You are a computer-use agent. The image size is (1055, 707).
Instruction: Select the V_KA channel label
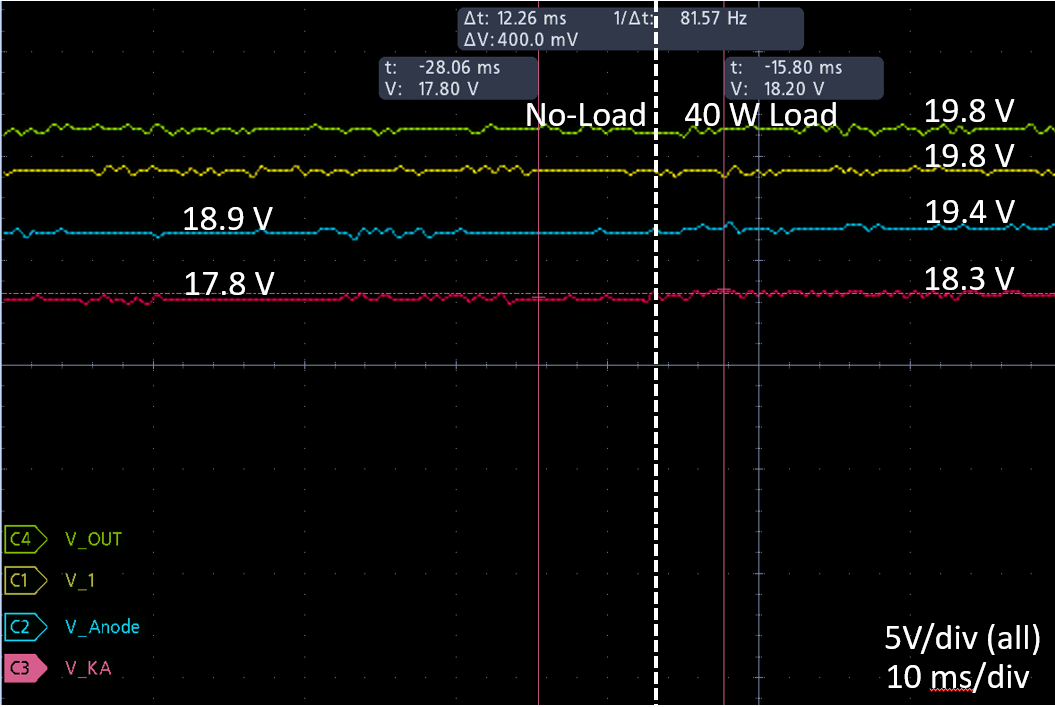pos(88,668)
